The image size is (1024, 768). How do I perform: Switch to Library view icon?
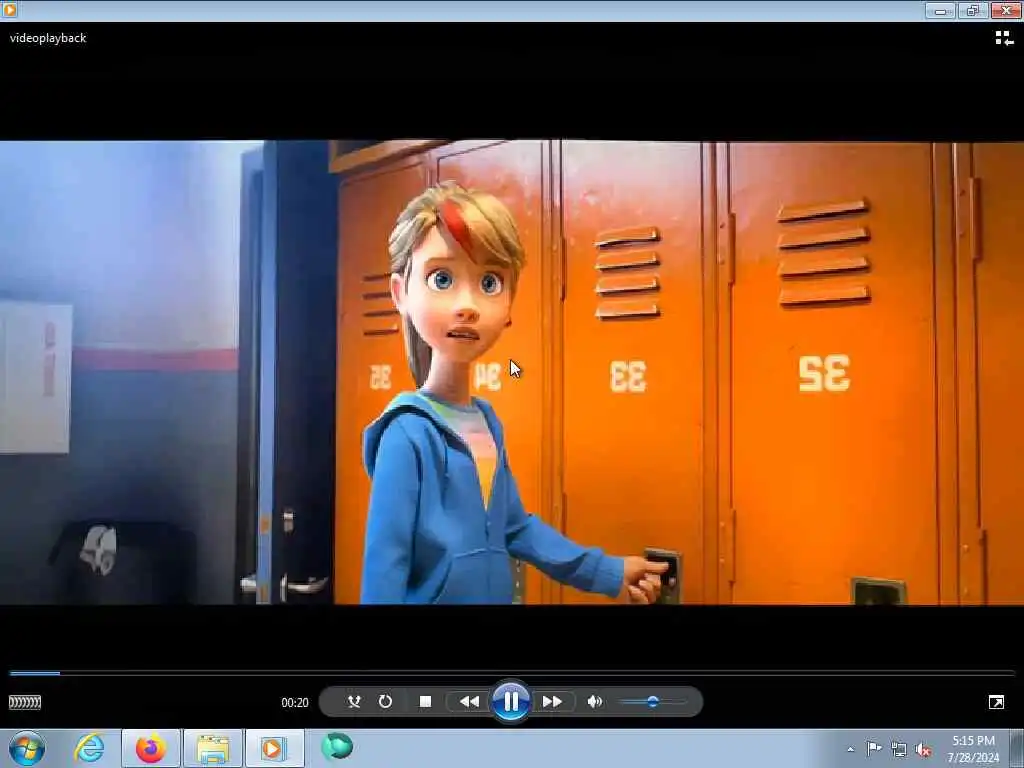point(1004,39)
